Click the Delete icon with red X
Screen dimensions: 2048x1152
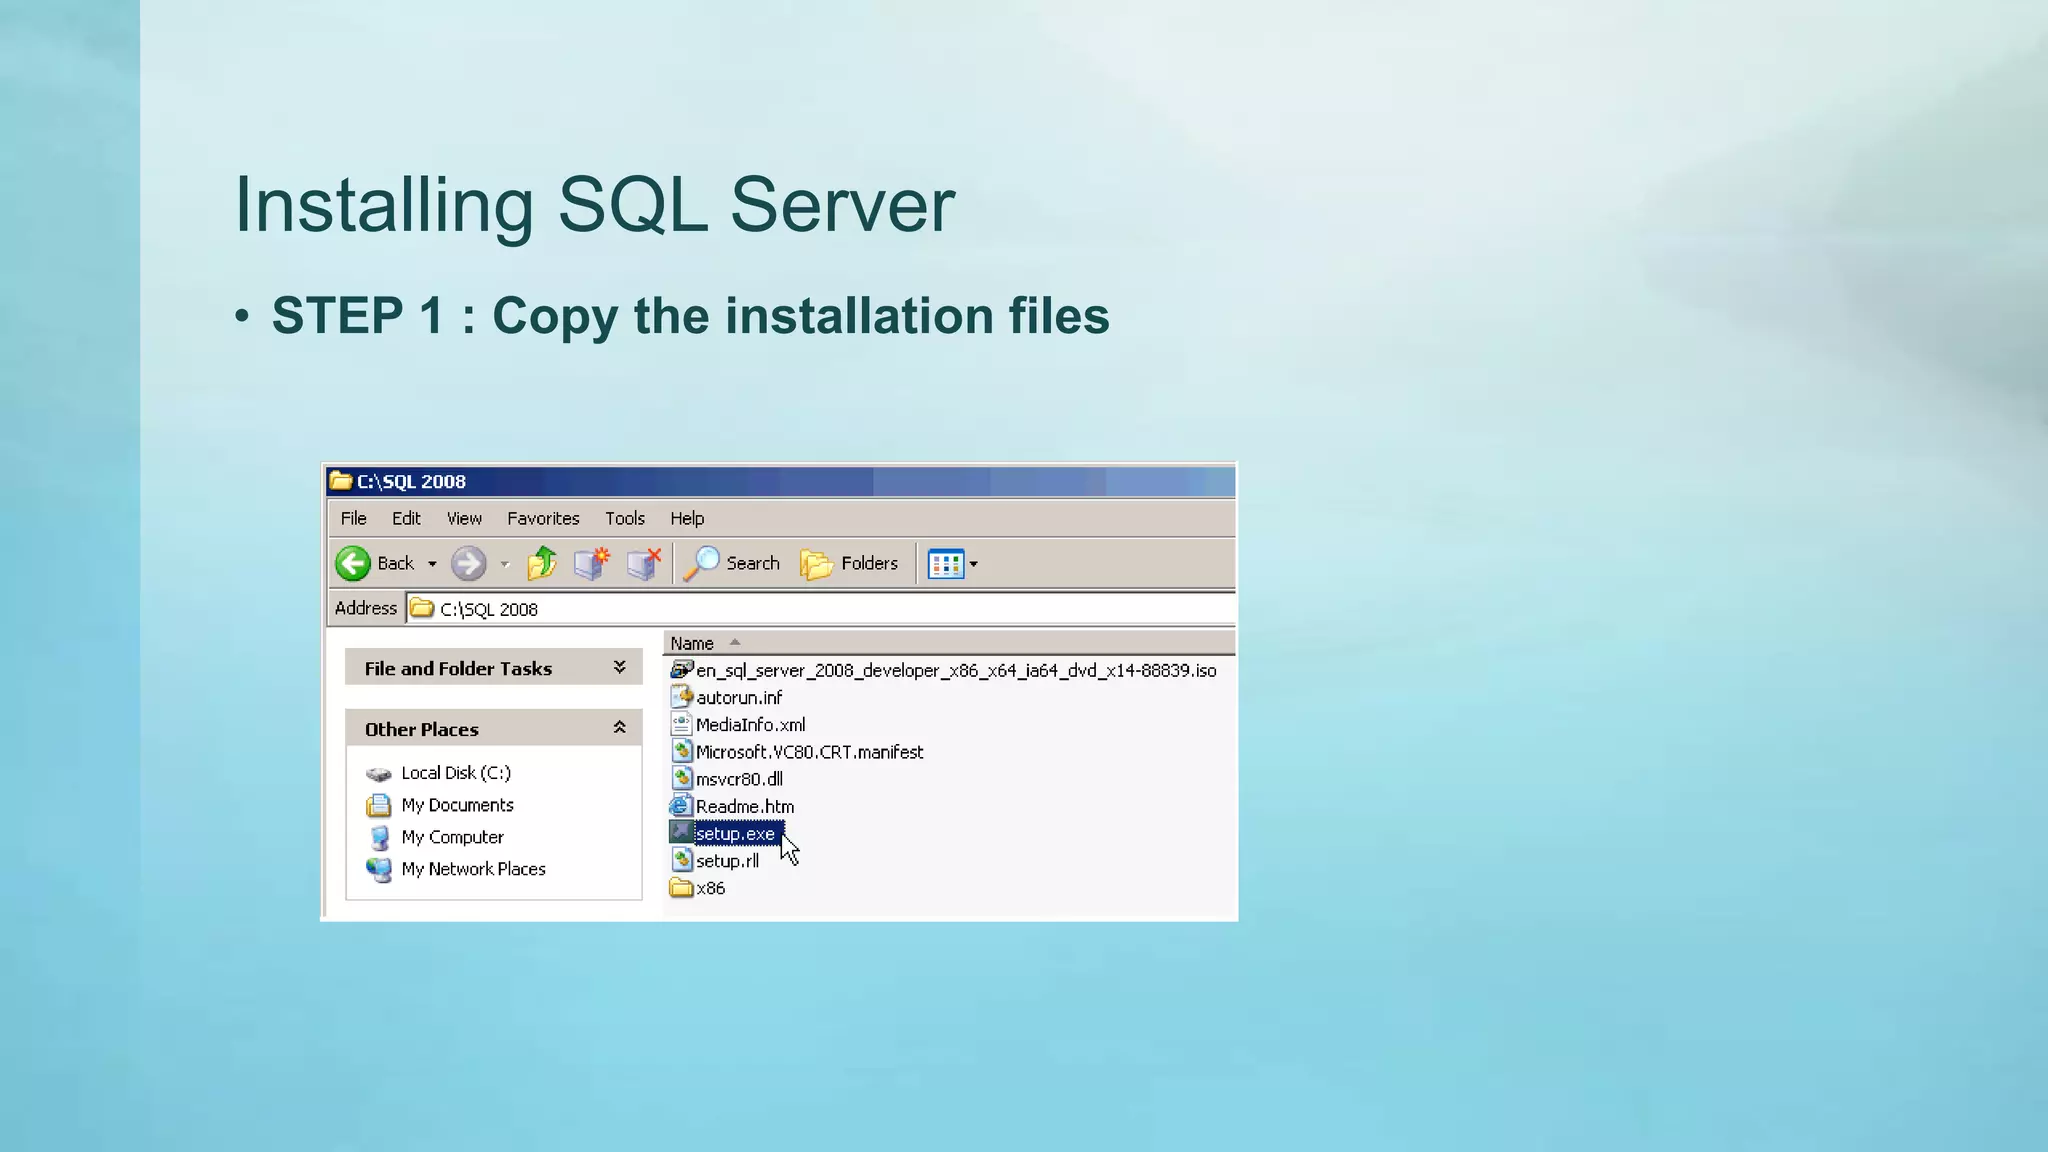[x=644, y=563]
